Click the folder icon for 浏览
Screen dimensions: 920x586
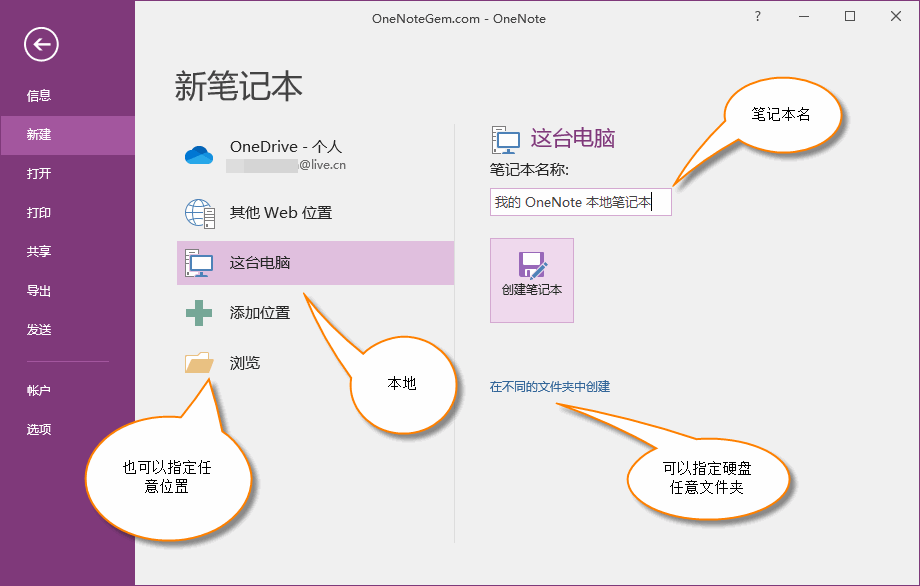click(199, 363)
